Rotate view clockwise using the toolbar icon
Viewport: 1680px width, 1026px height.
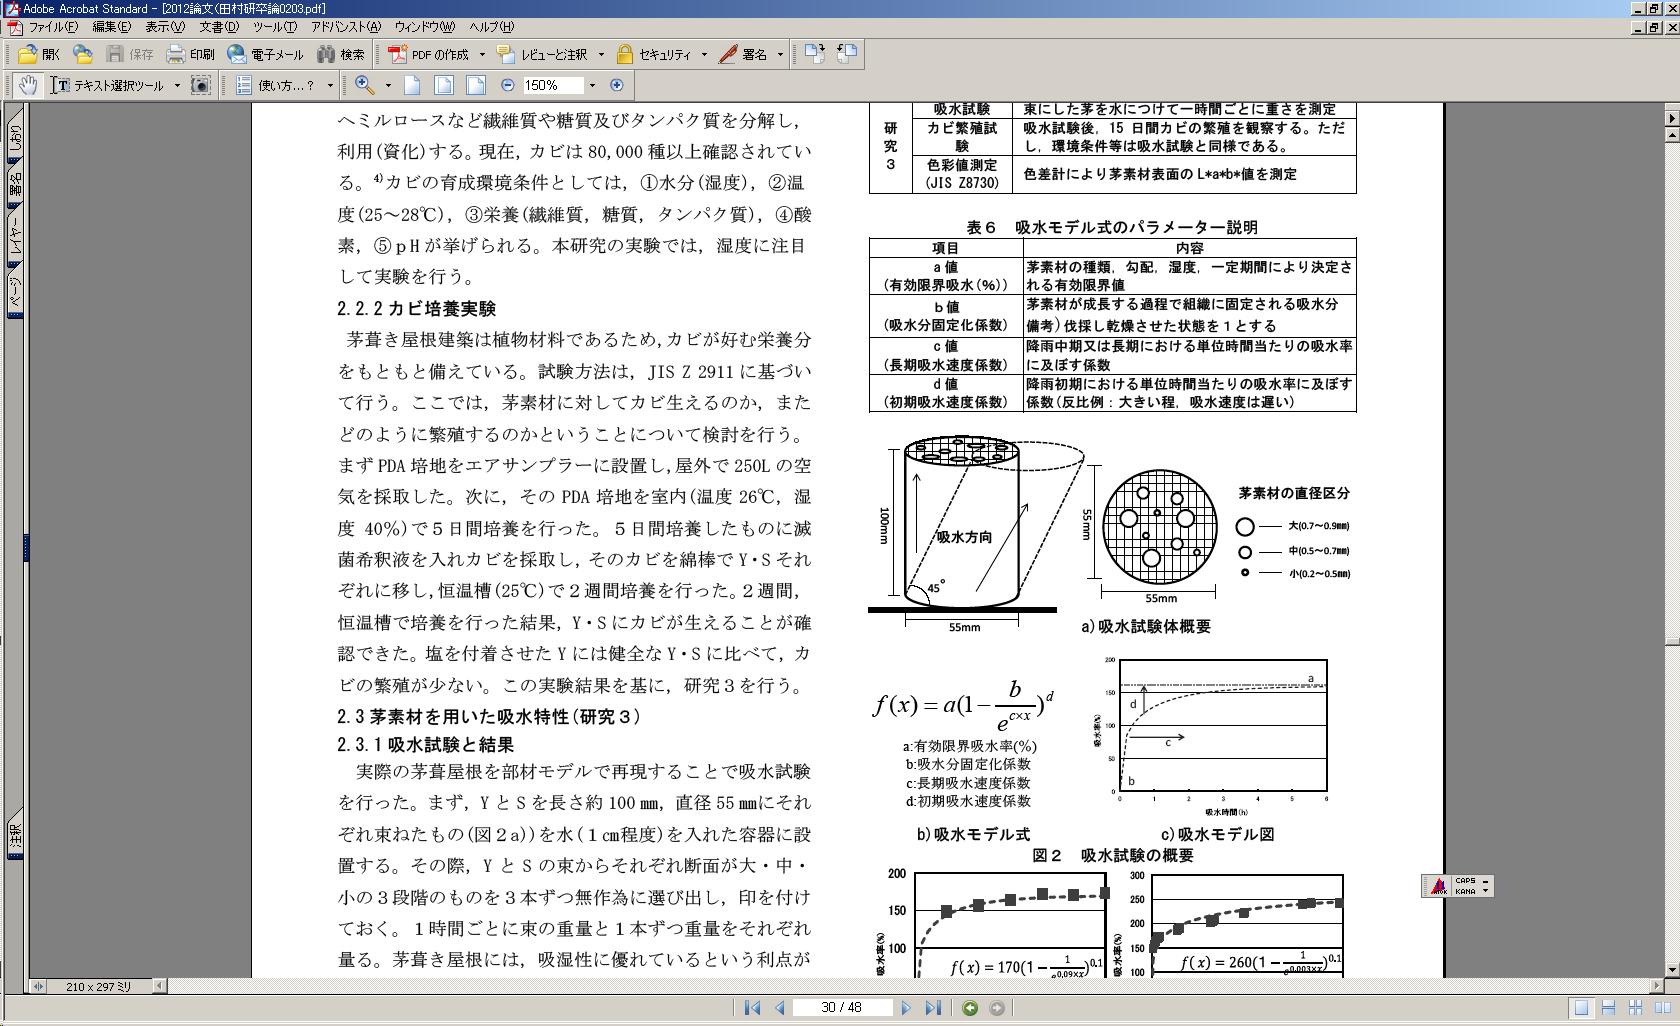(x=815, y=53)
